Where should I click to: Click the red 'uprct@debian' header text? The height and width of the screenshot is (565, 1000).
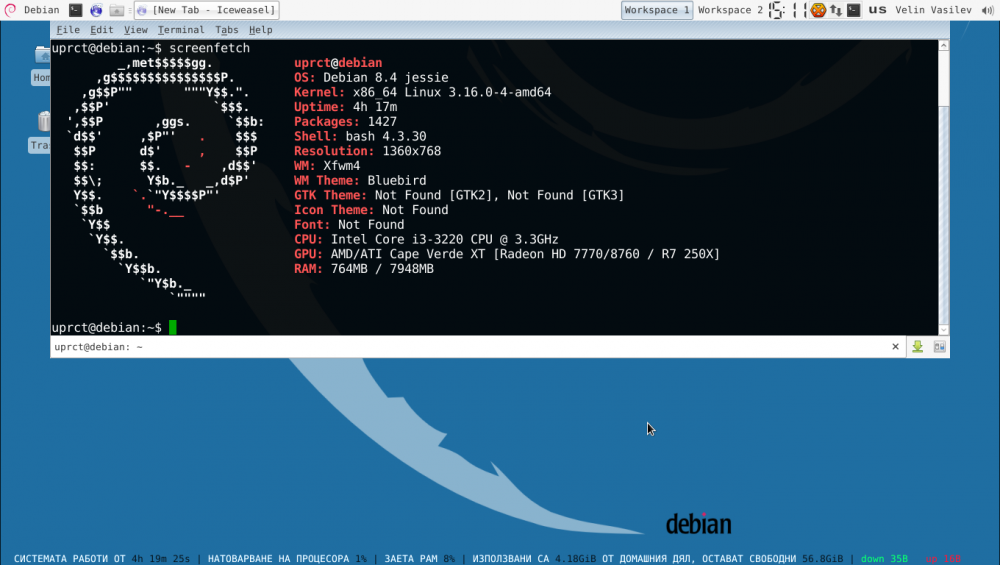coord(338,63)
